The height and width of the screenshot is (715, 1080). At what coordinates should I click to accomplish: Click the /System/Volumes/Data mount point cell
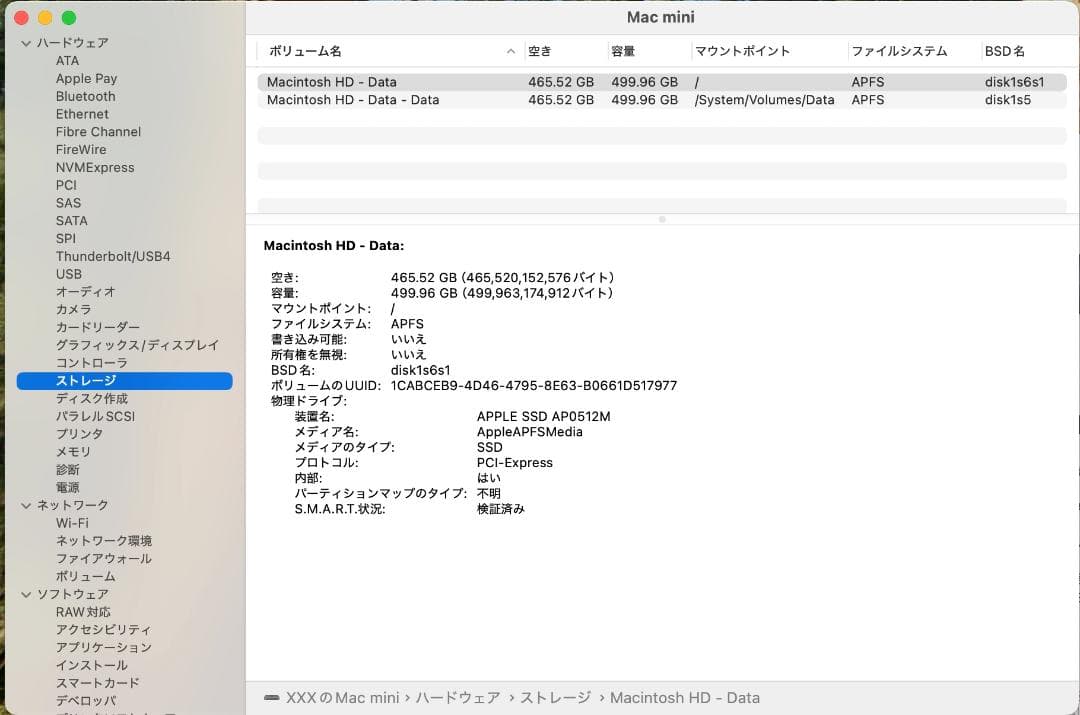coord(764,100)
